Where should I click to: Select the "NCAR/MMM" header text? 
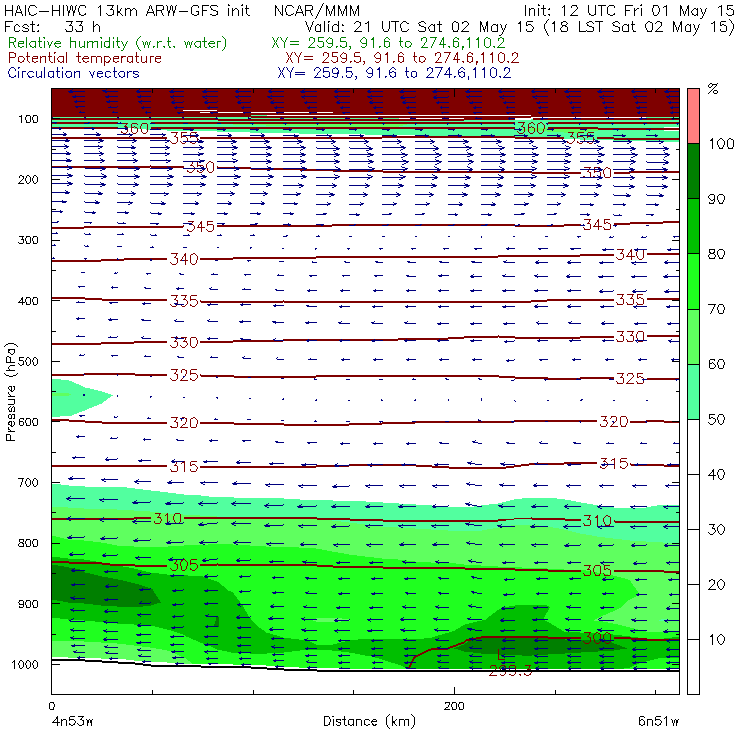[317, 11]
